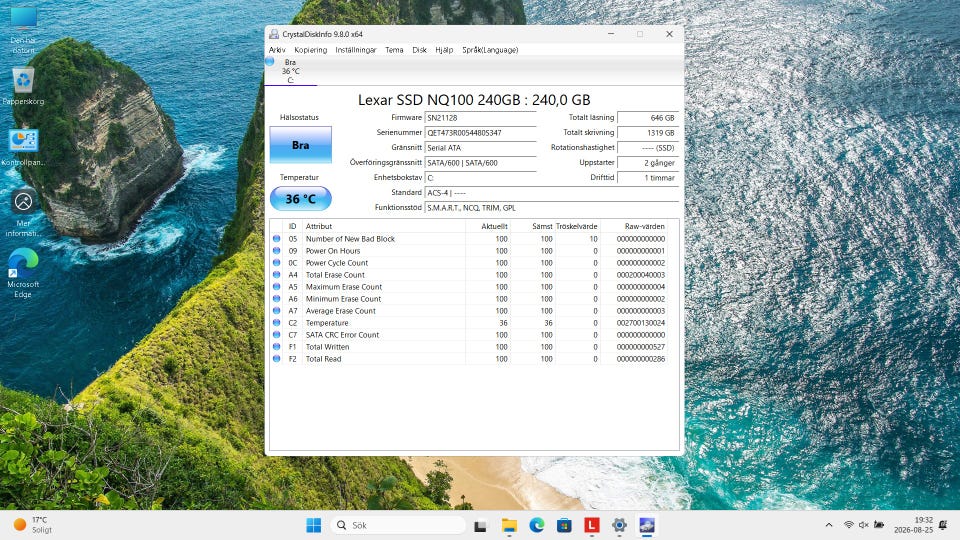Click the Drifttid value 1 timmar

(648, 178)
